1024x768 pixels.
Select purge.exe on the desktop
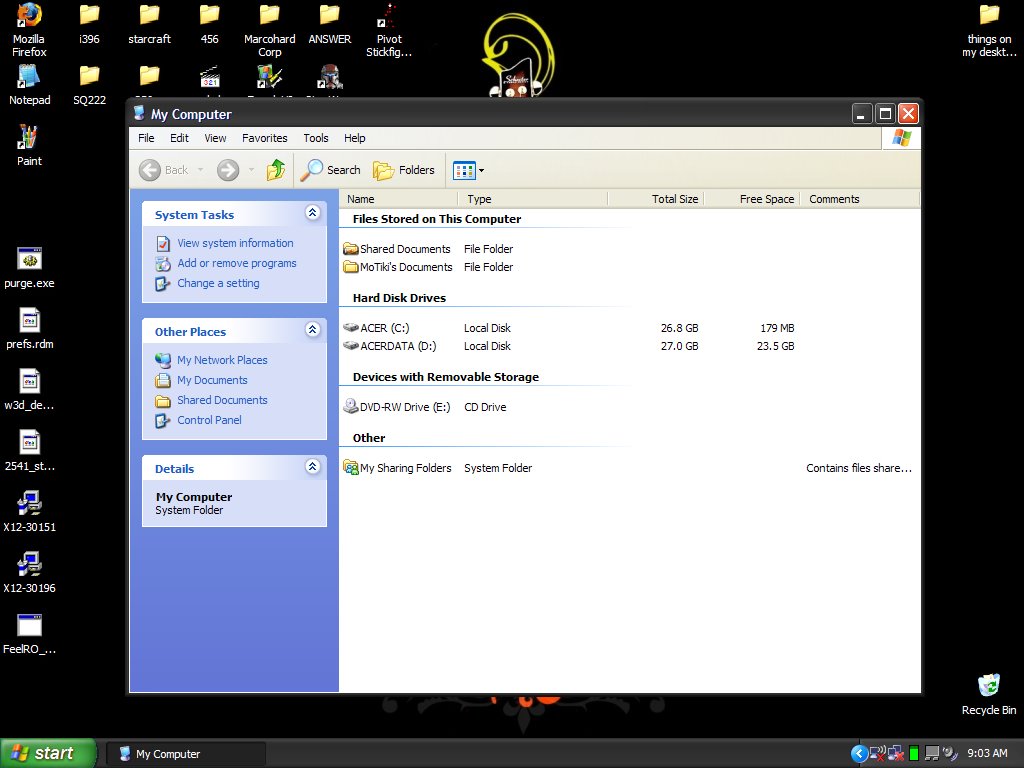[29, 268]
